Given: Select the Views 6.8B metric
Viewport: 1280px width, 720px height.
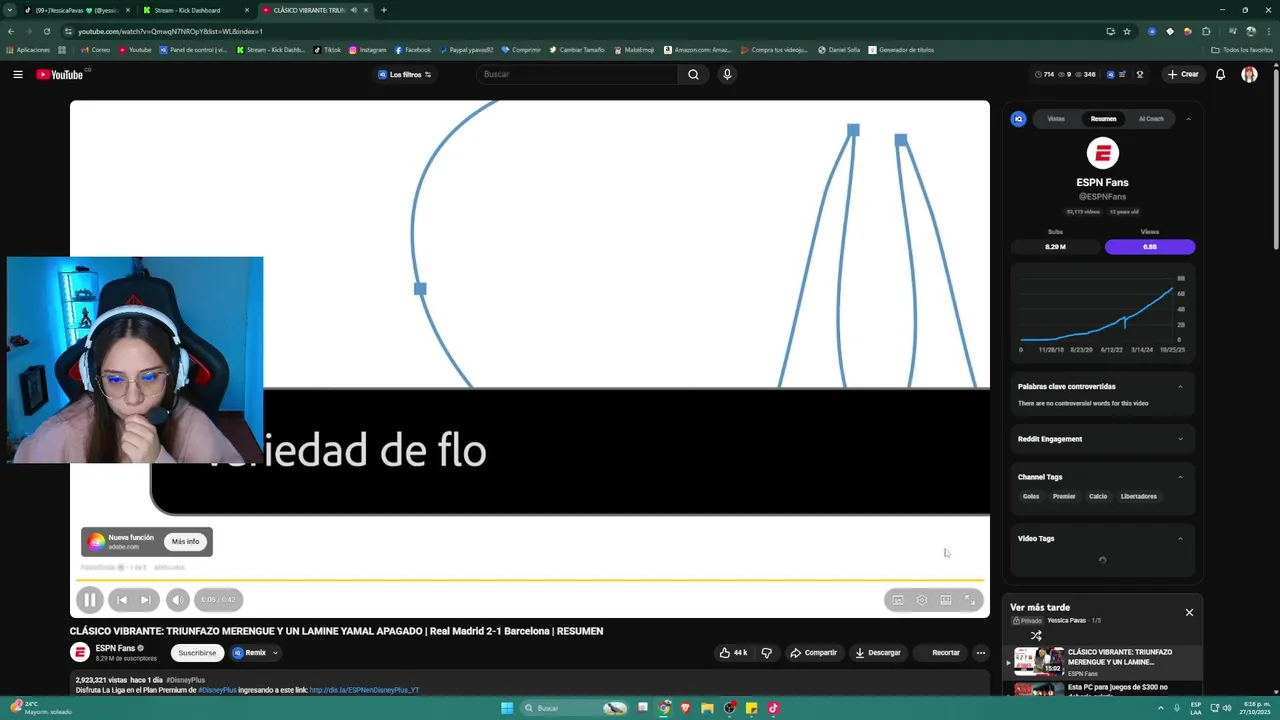Looking at the screenshot, I should (x=1150, y=246).
